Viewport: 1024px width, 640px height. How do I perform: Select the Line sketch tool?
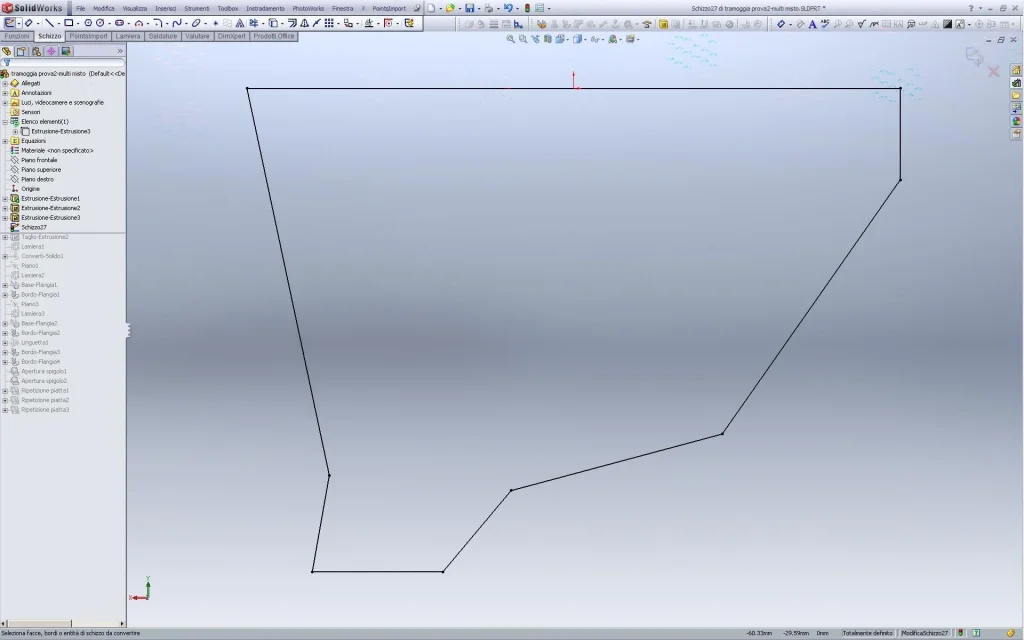point(49,22)
